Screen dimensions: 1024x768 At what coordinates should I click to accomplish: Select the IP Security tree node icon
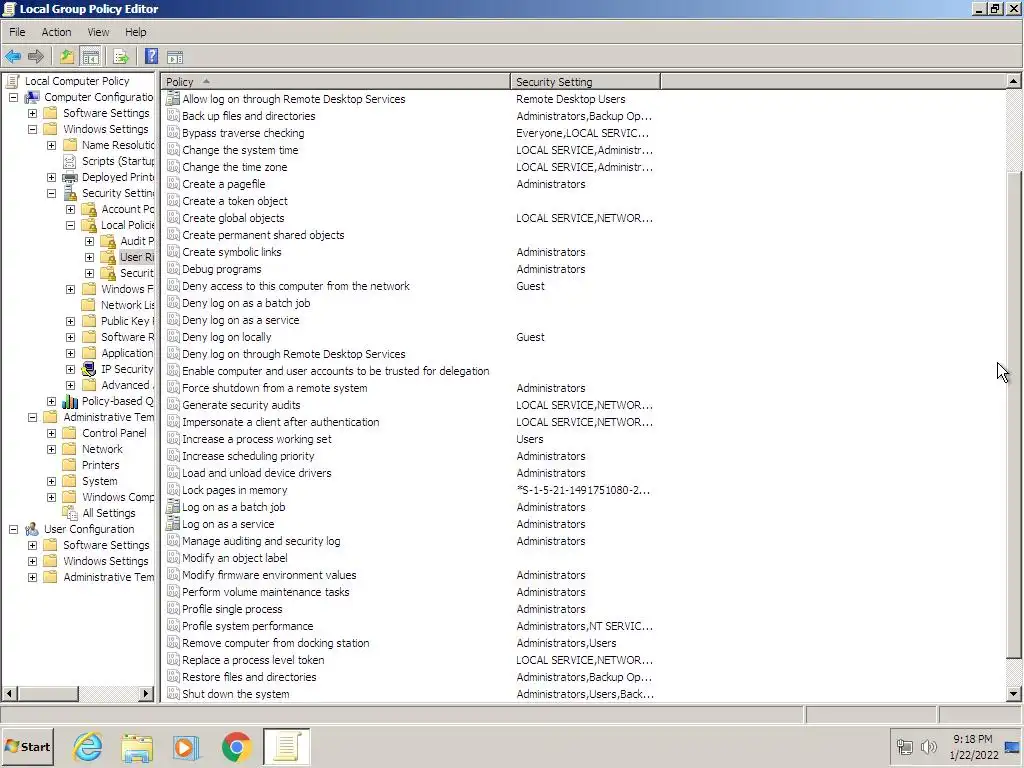coord(89,369)
